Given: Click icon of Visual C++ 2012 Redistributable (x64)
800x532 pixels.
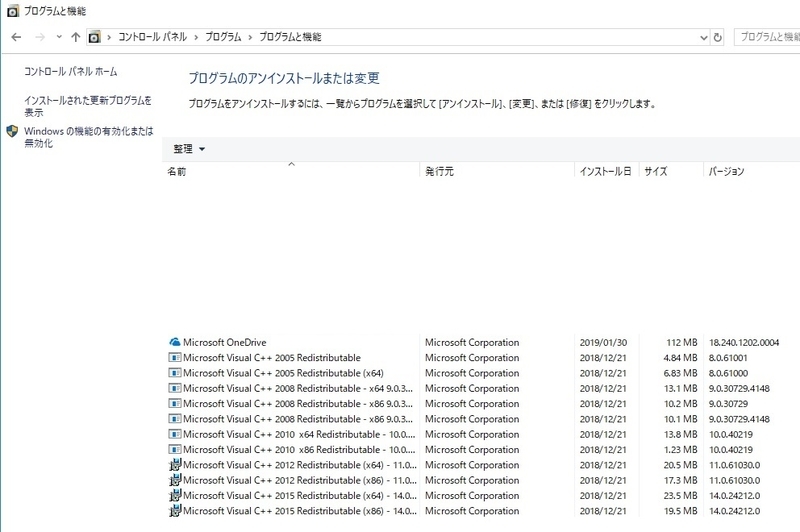Looking at the screenshot, I should (x=174, y=465).
